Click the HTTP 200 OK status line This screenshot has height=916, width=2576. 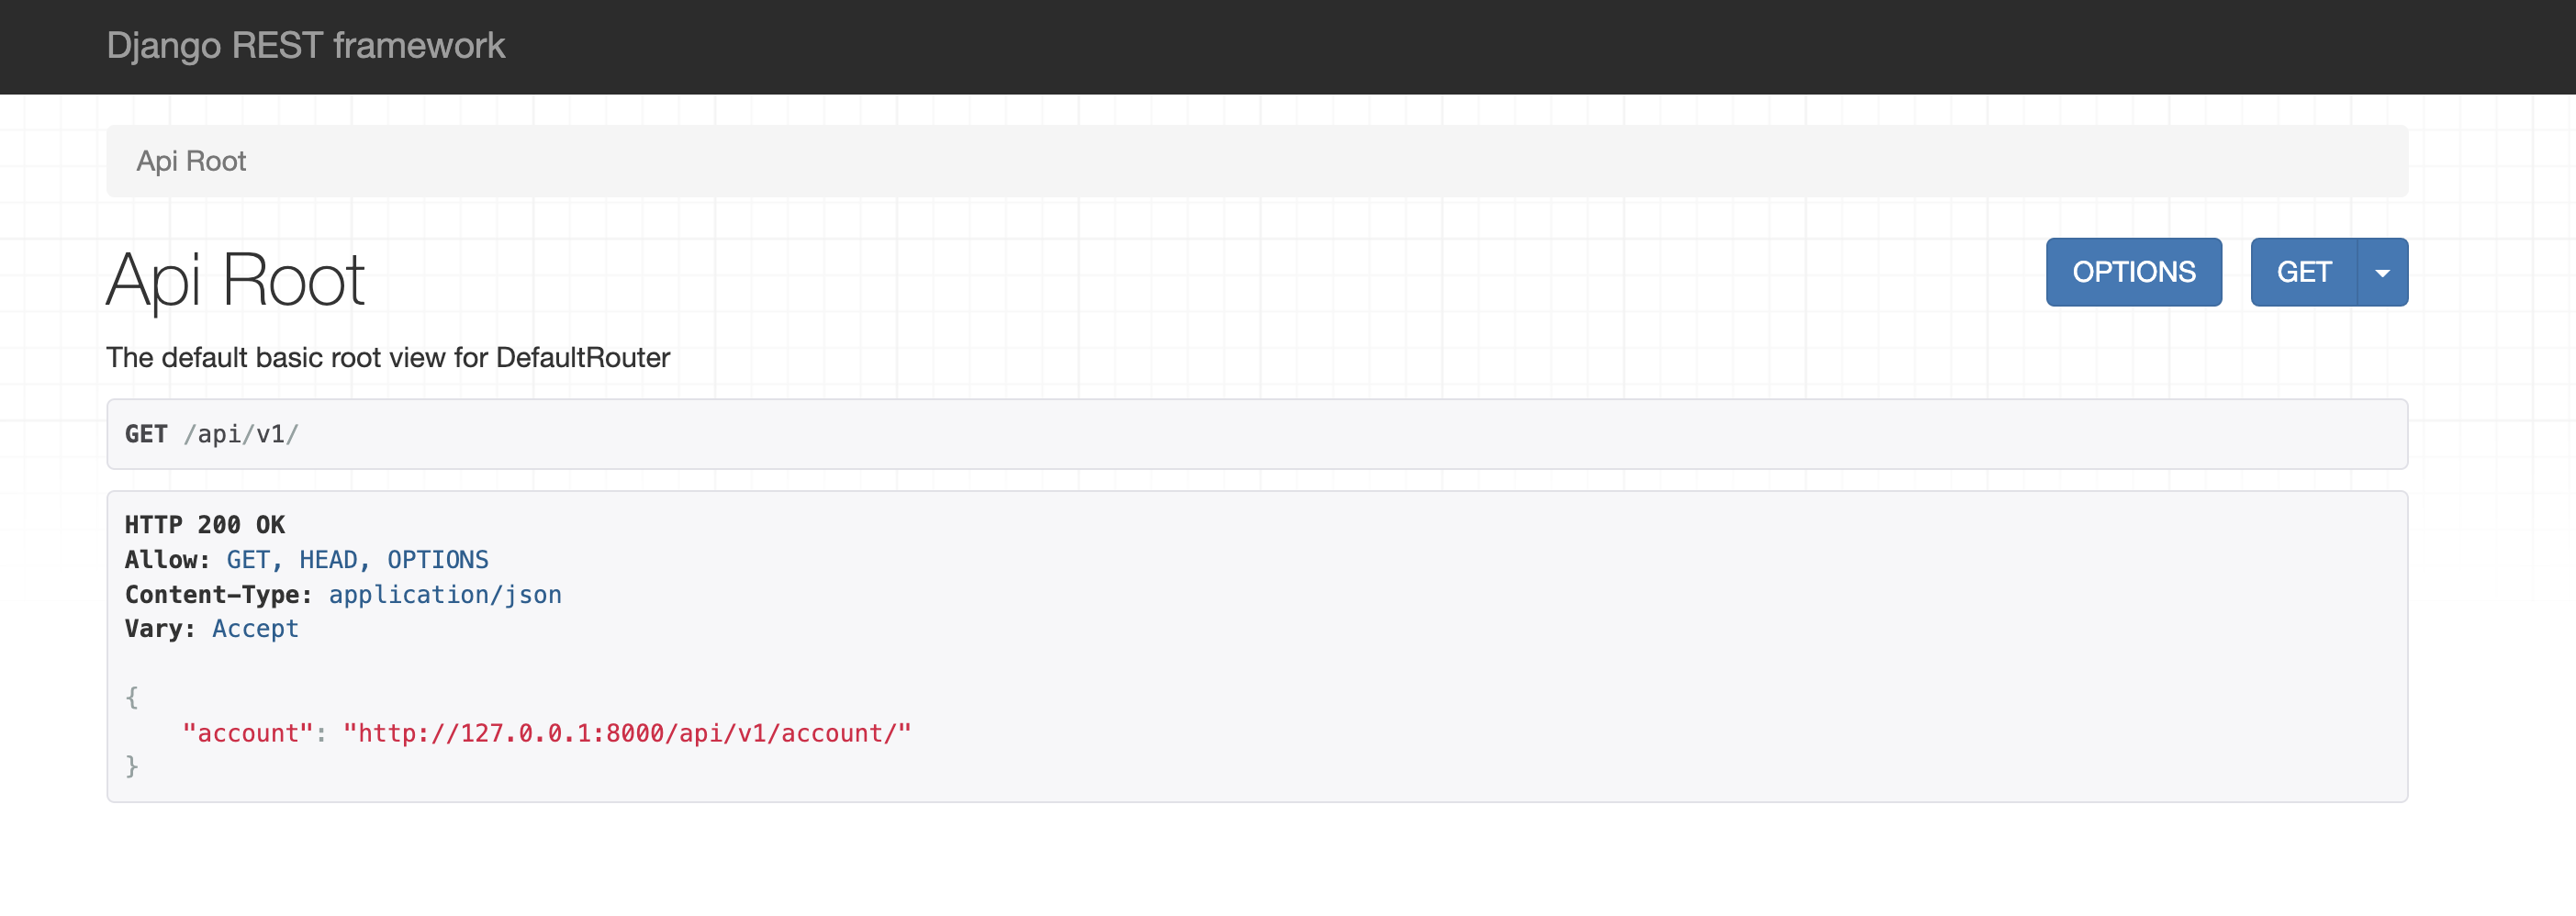(204, 524)
